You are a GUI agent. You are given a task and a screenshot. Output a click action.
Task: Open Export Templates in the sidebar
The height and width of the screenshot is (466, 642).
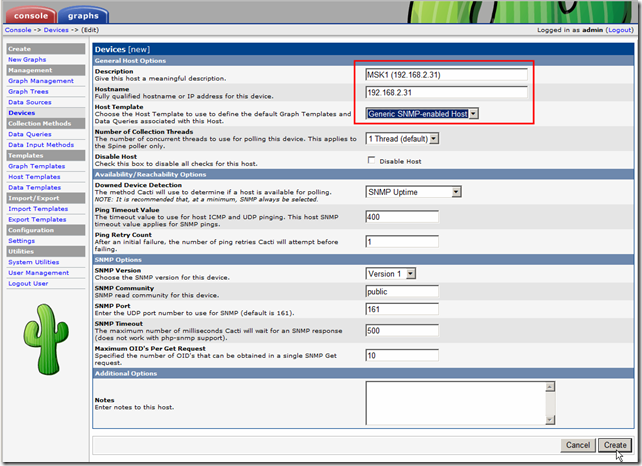37,219
